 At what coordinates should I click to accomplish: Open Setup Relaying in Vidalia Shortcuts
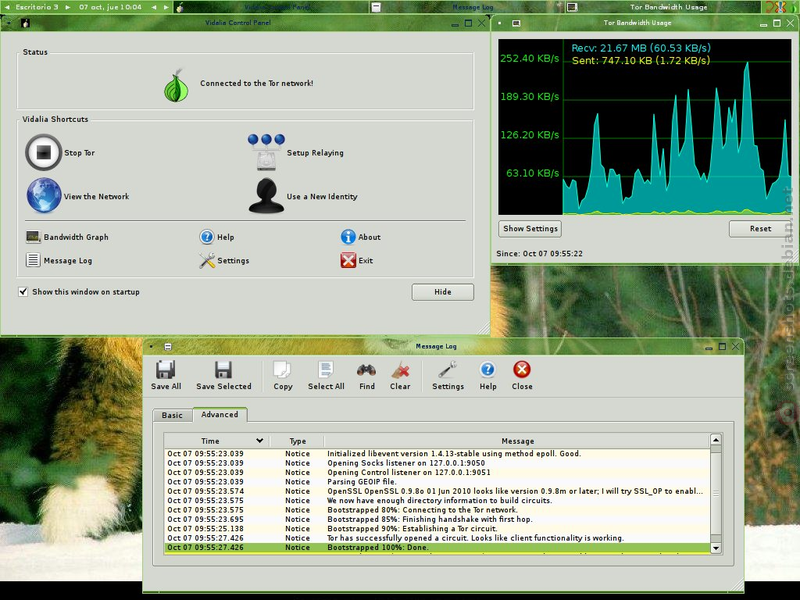296,153
